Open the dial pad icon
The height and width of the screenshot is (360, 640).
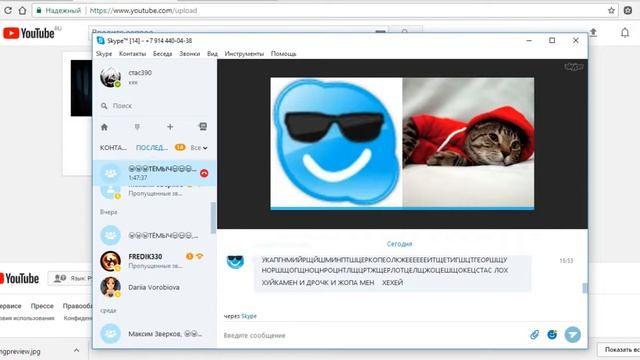pos(137,127)
